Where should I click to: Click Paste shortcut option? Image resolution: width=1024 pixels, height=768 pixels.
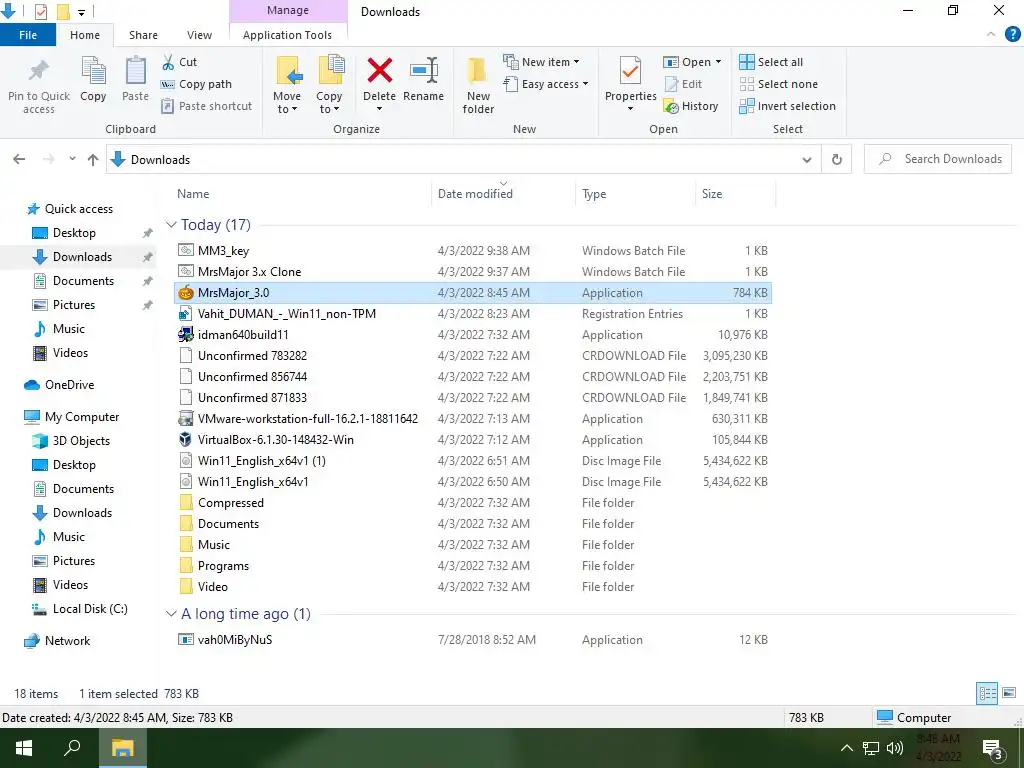pyautogui.click(x=206, y=106)
